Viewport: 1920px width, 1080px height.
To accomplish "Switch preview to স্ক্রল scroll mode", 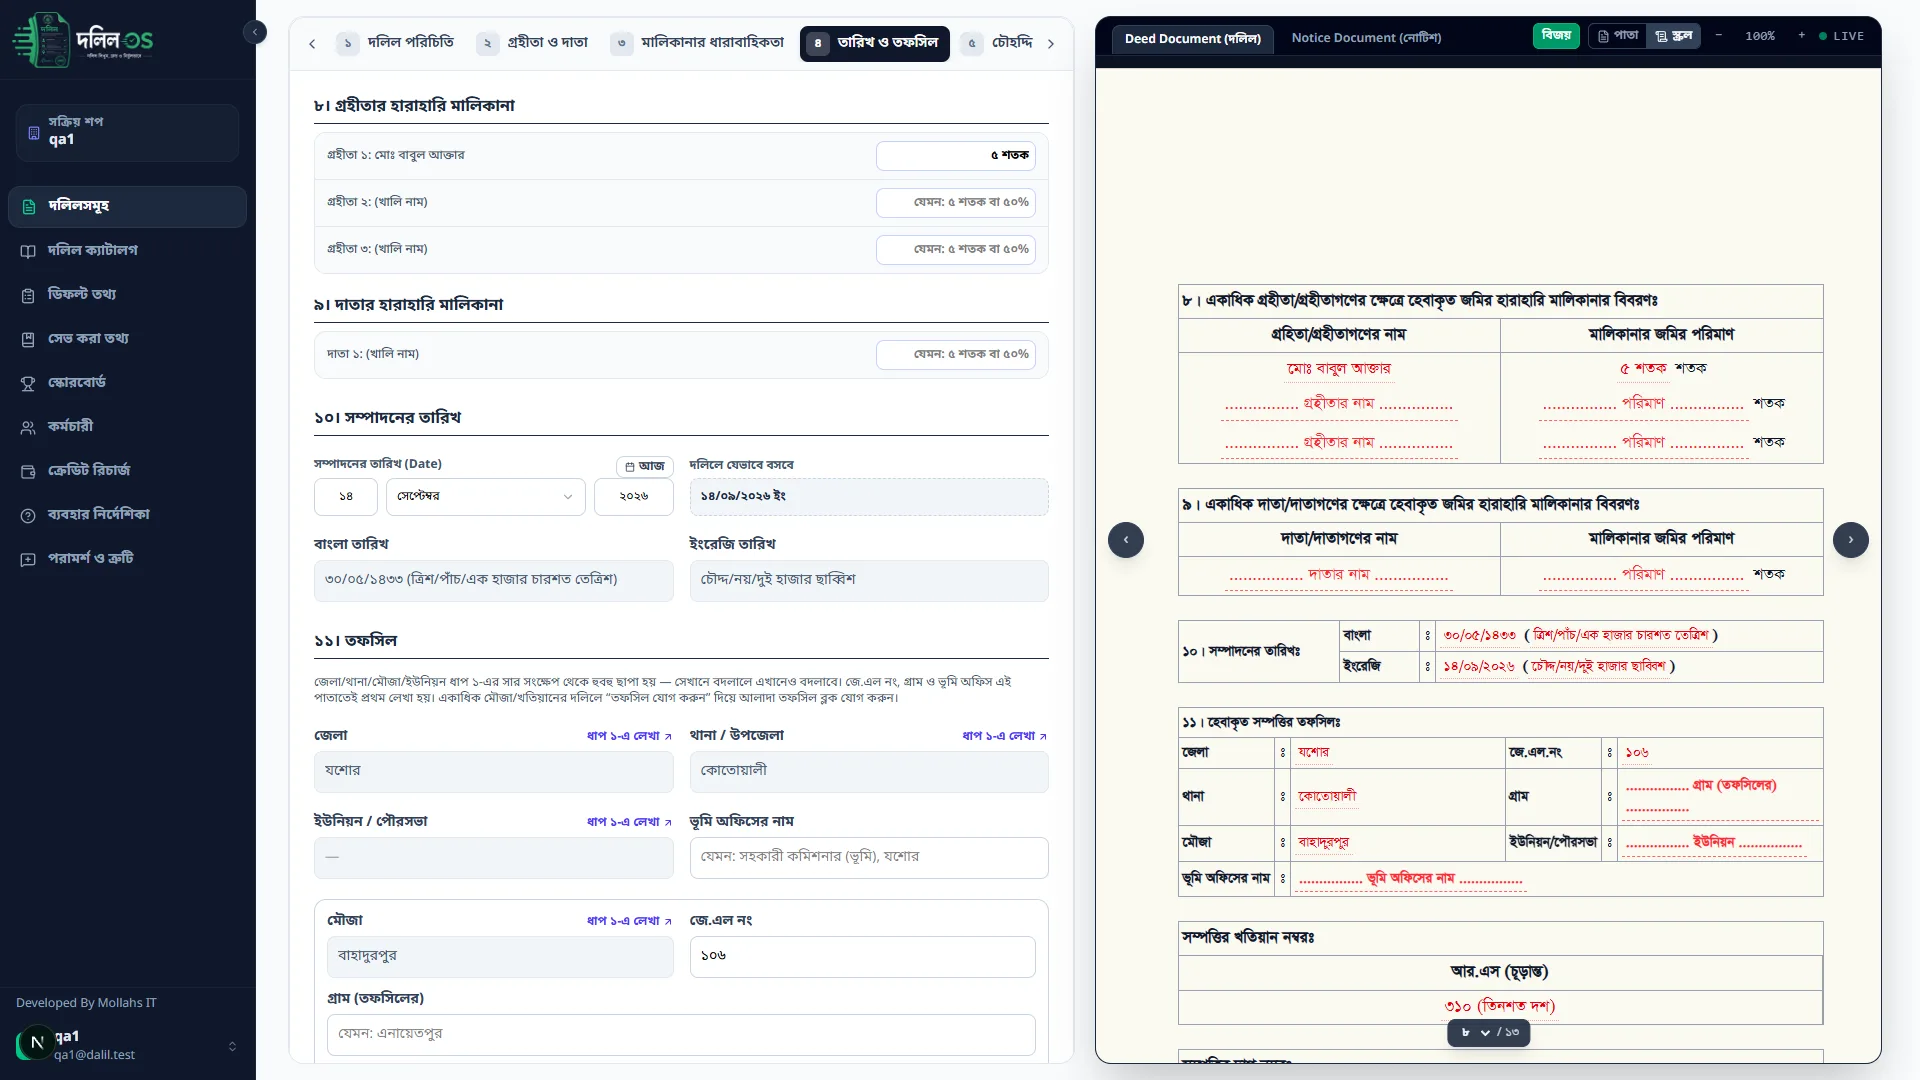I will 1673,36.
